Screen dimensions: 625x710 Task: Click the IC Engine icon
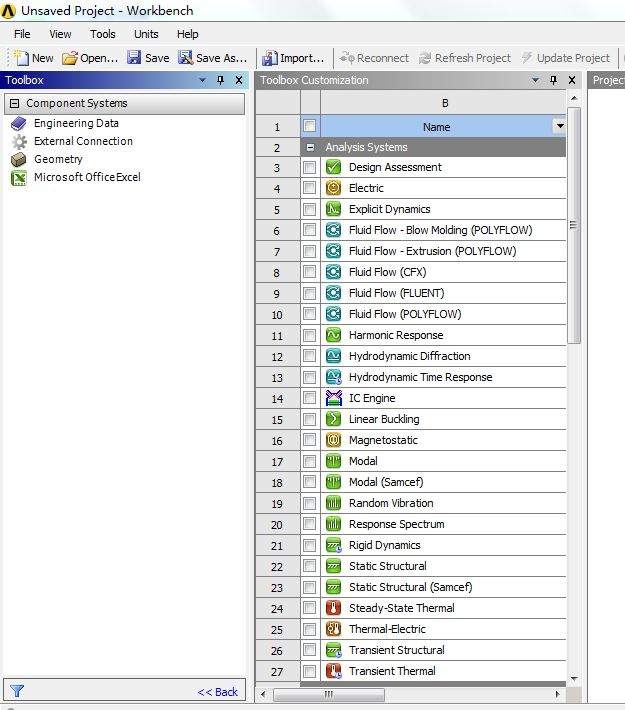coord(334,398)
